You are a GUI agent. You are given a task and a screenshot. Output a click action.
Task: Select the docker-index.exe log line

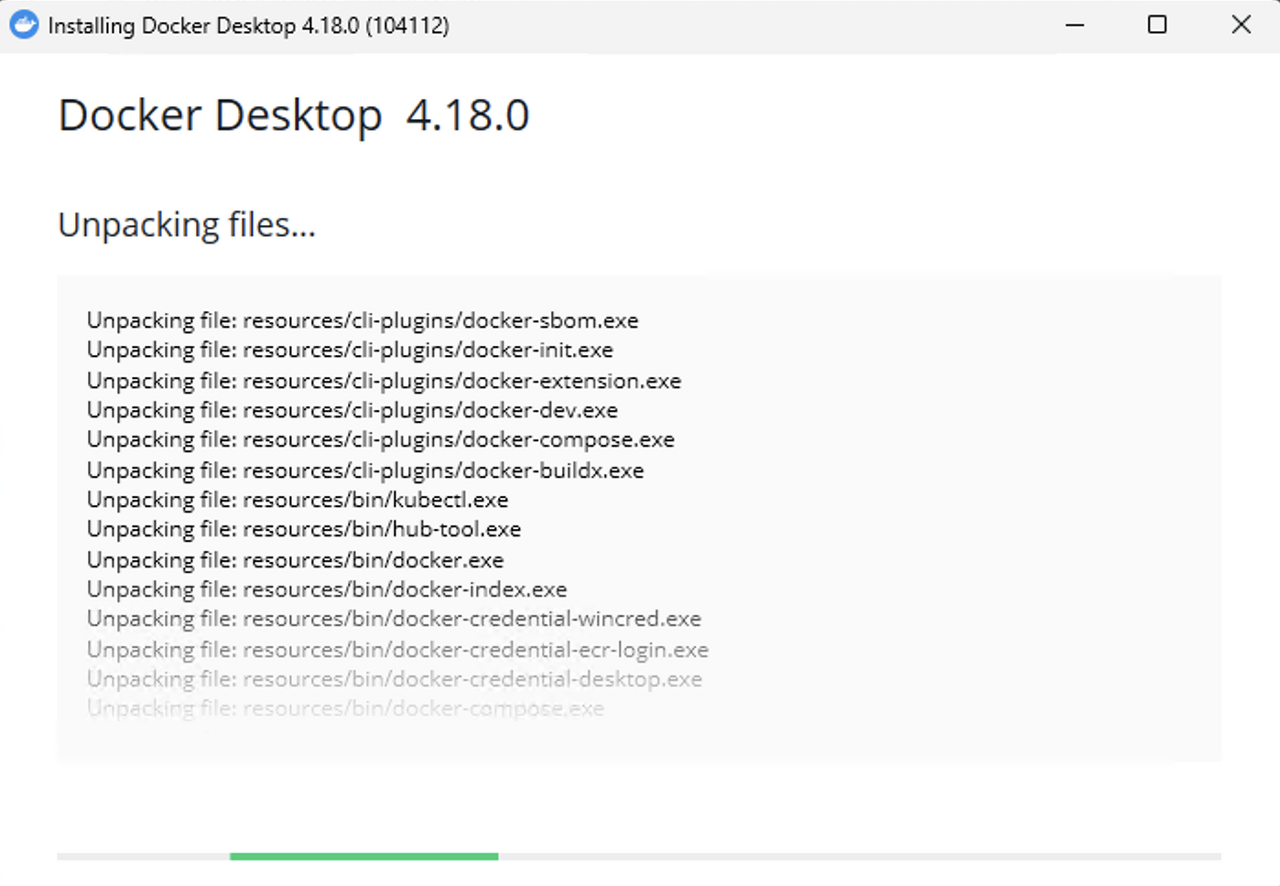click(327, 590)
